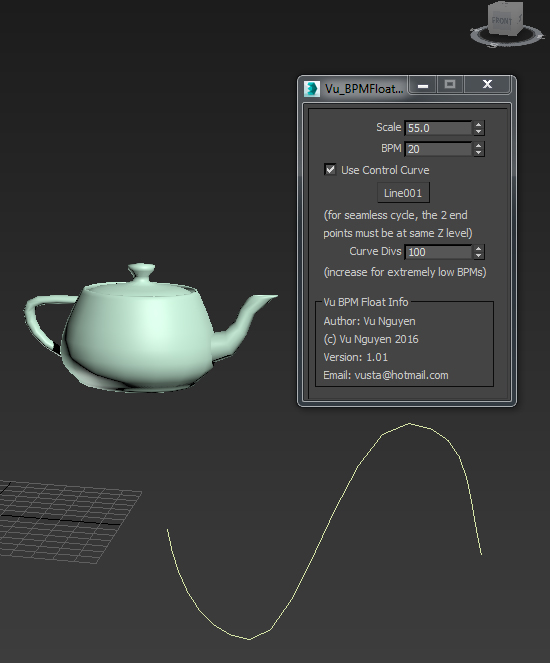Screen dimensions: 550x663
Task: Click the Vu_BPMFloat dialog title bar
Action: [x=364, y=88]
